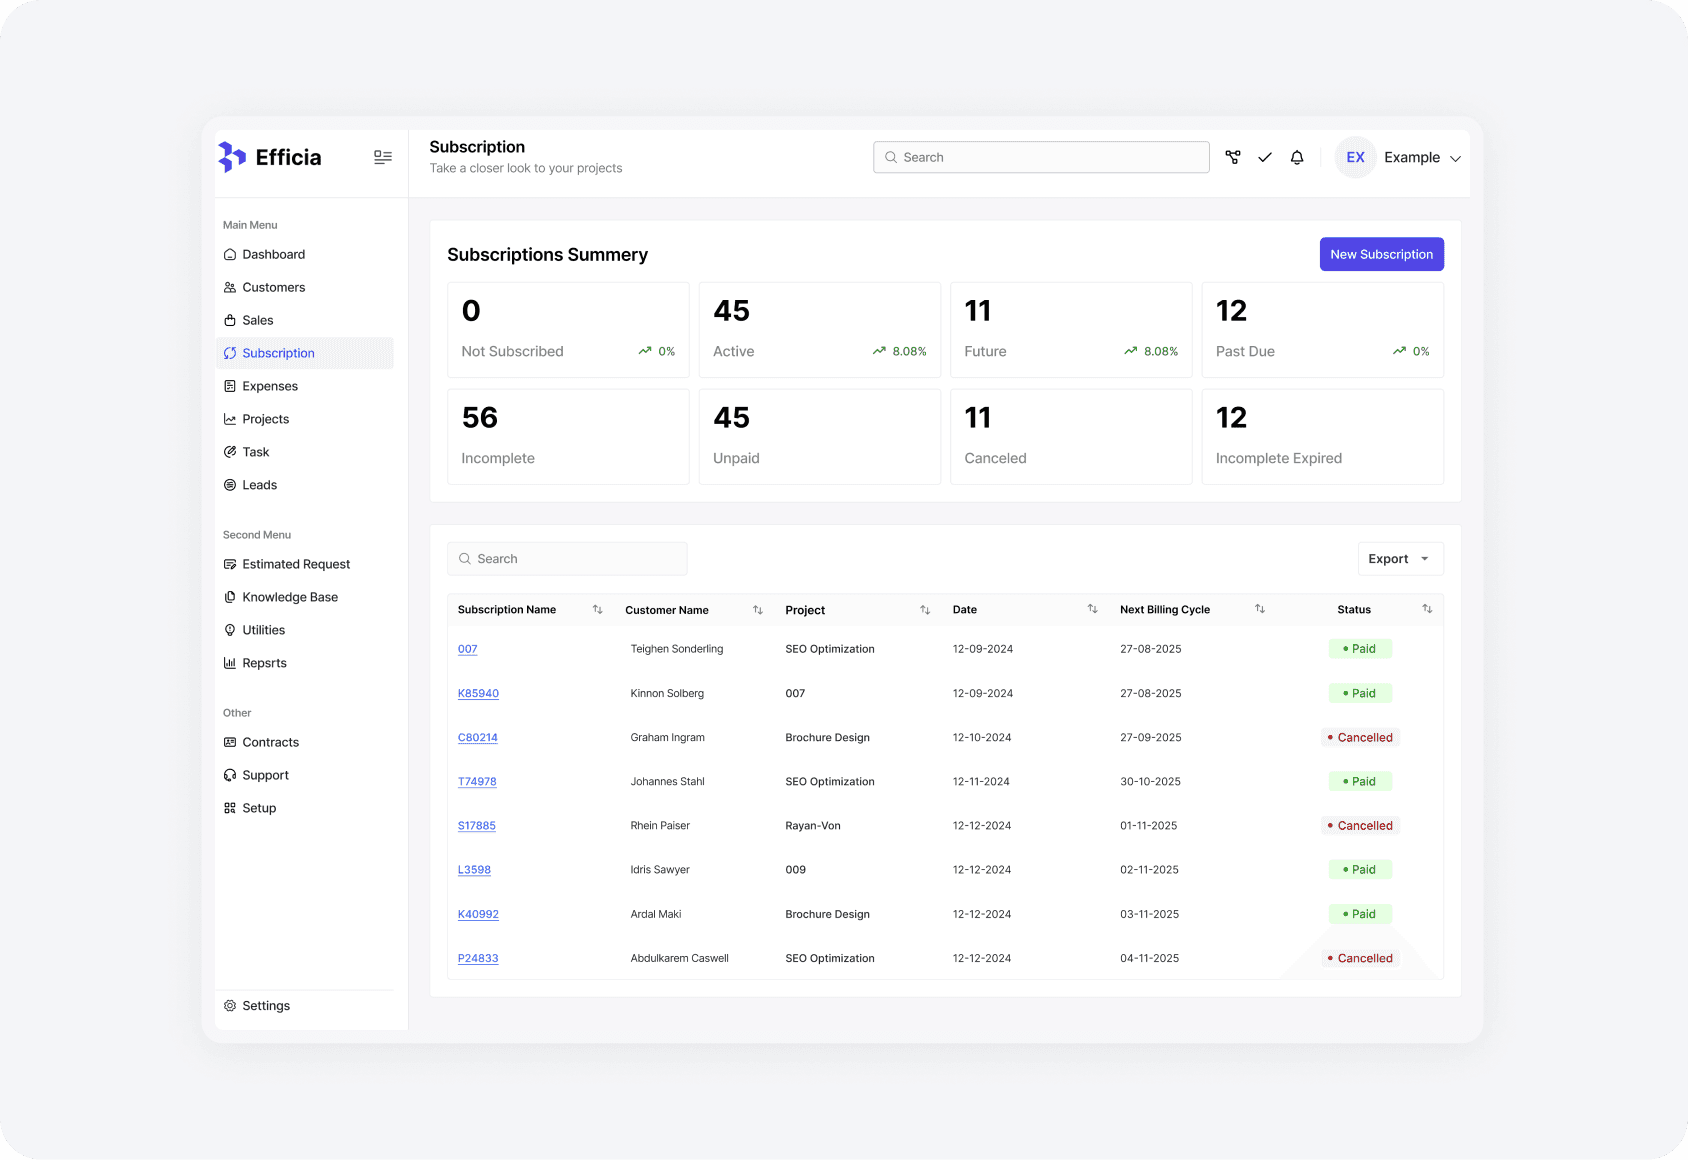Screen dimensions: 1688x1160
Task: Click customer name Kinnon Solberg
Action: [667, 693]
